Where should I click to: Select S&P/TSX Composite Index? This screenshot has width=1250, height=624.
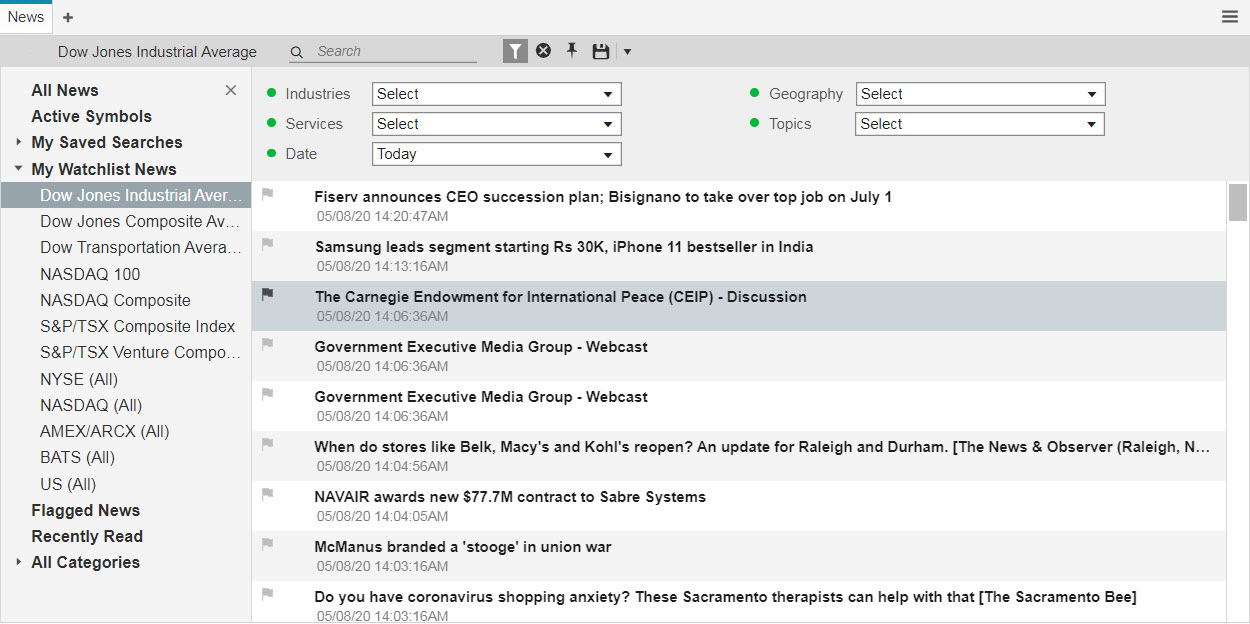coord(138,326)
